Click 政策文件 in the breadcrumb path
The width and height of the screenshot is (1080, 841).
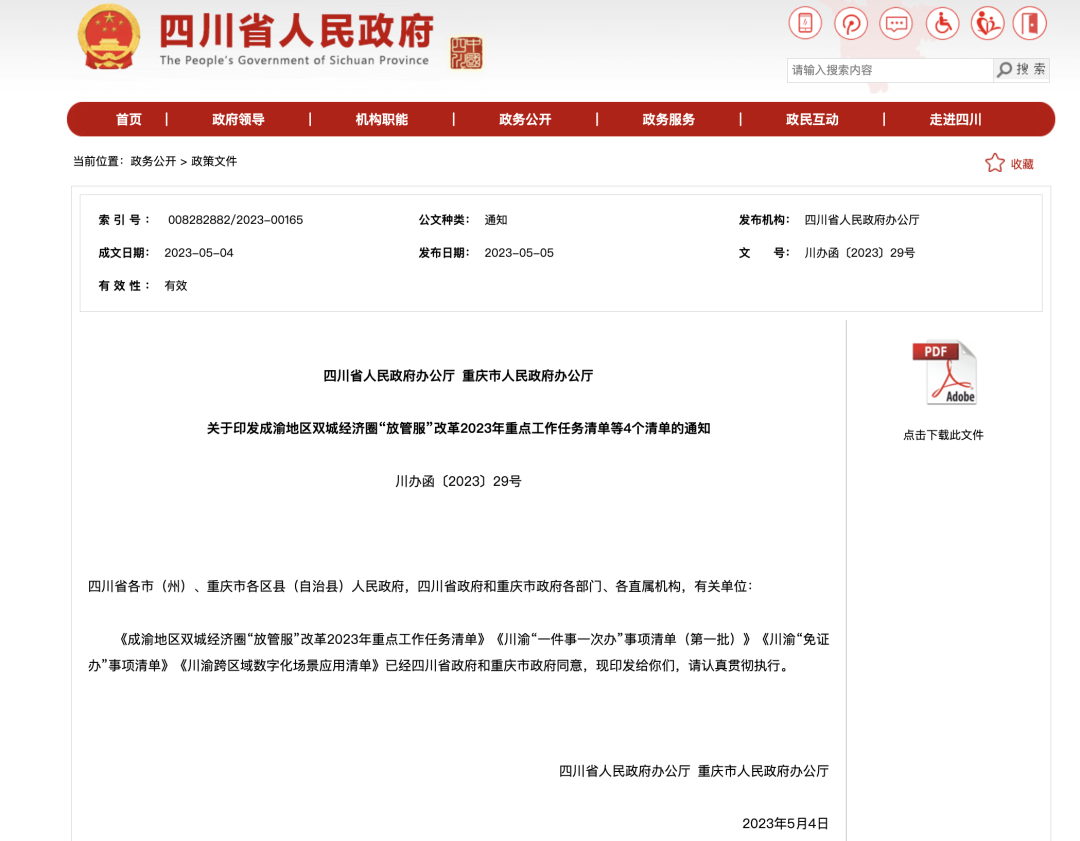pyautogui.click(x=214, y=161)
